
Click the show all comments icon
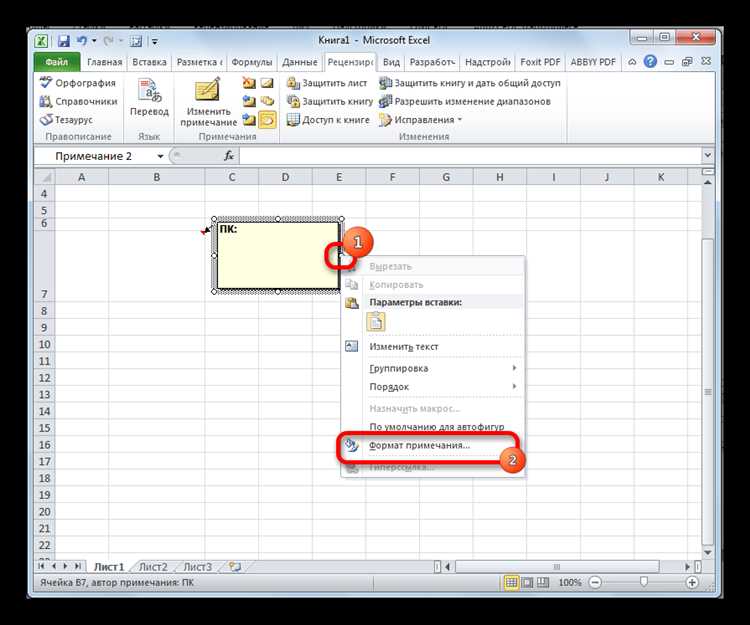pos(267,101)
